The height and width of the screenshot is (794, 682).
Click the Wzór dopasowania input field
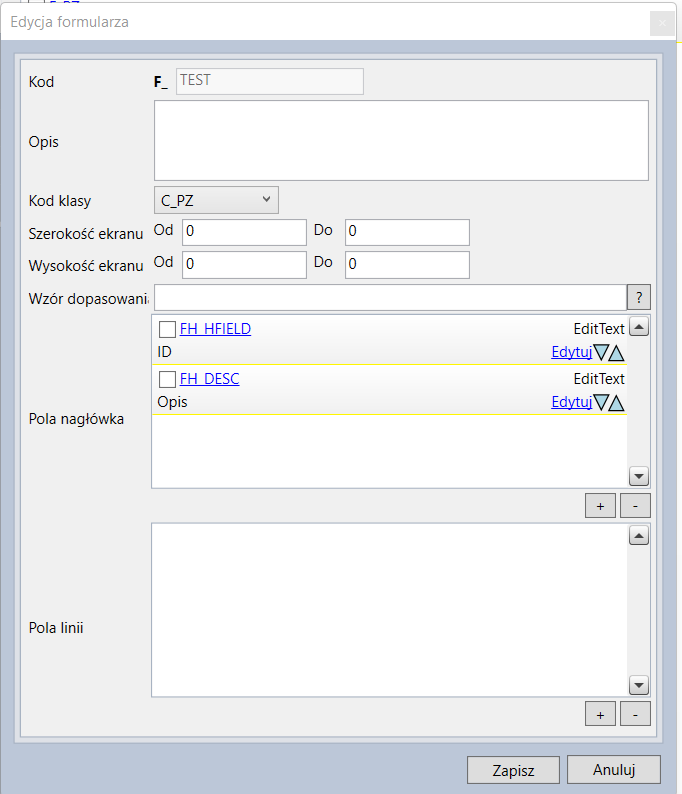point(390,297)
